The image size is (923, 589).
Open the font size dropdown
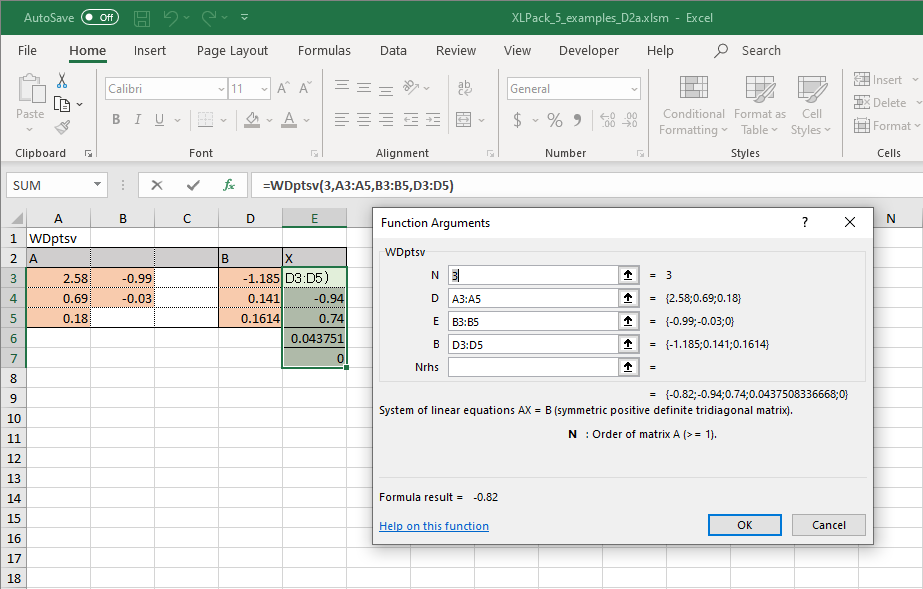(264, 89)
